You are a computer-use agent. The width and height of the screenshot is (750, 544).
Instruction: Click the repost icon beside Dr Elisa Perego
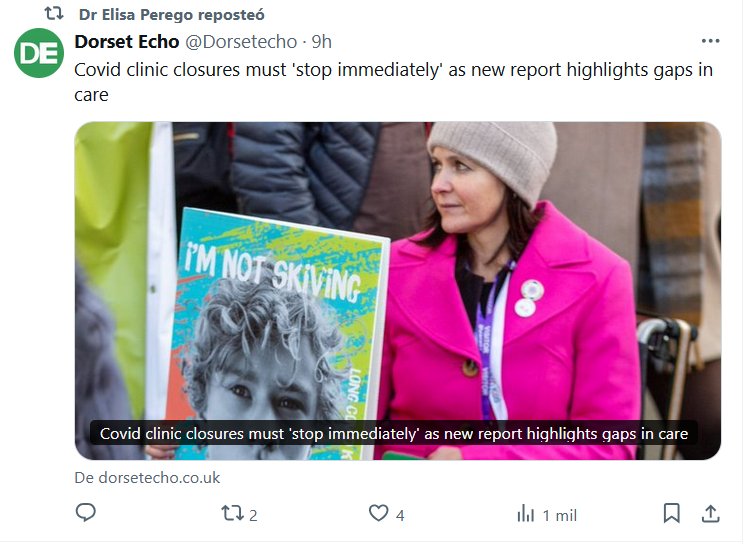pyautogui.click(x=54, y=14)
